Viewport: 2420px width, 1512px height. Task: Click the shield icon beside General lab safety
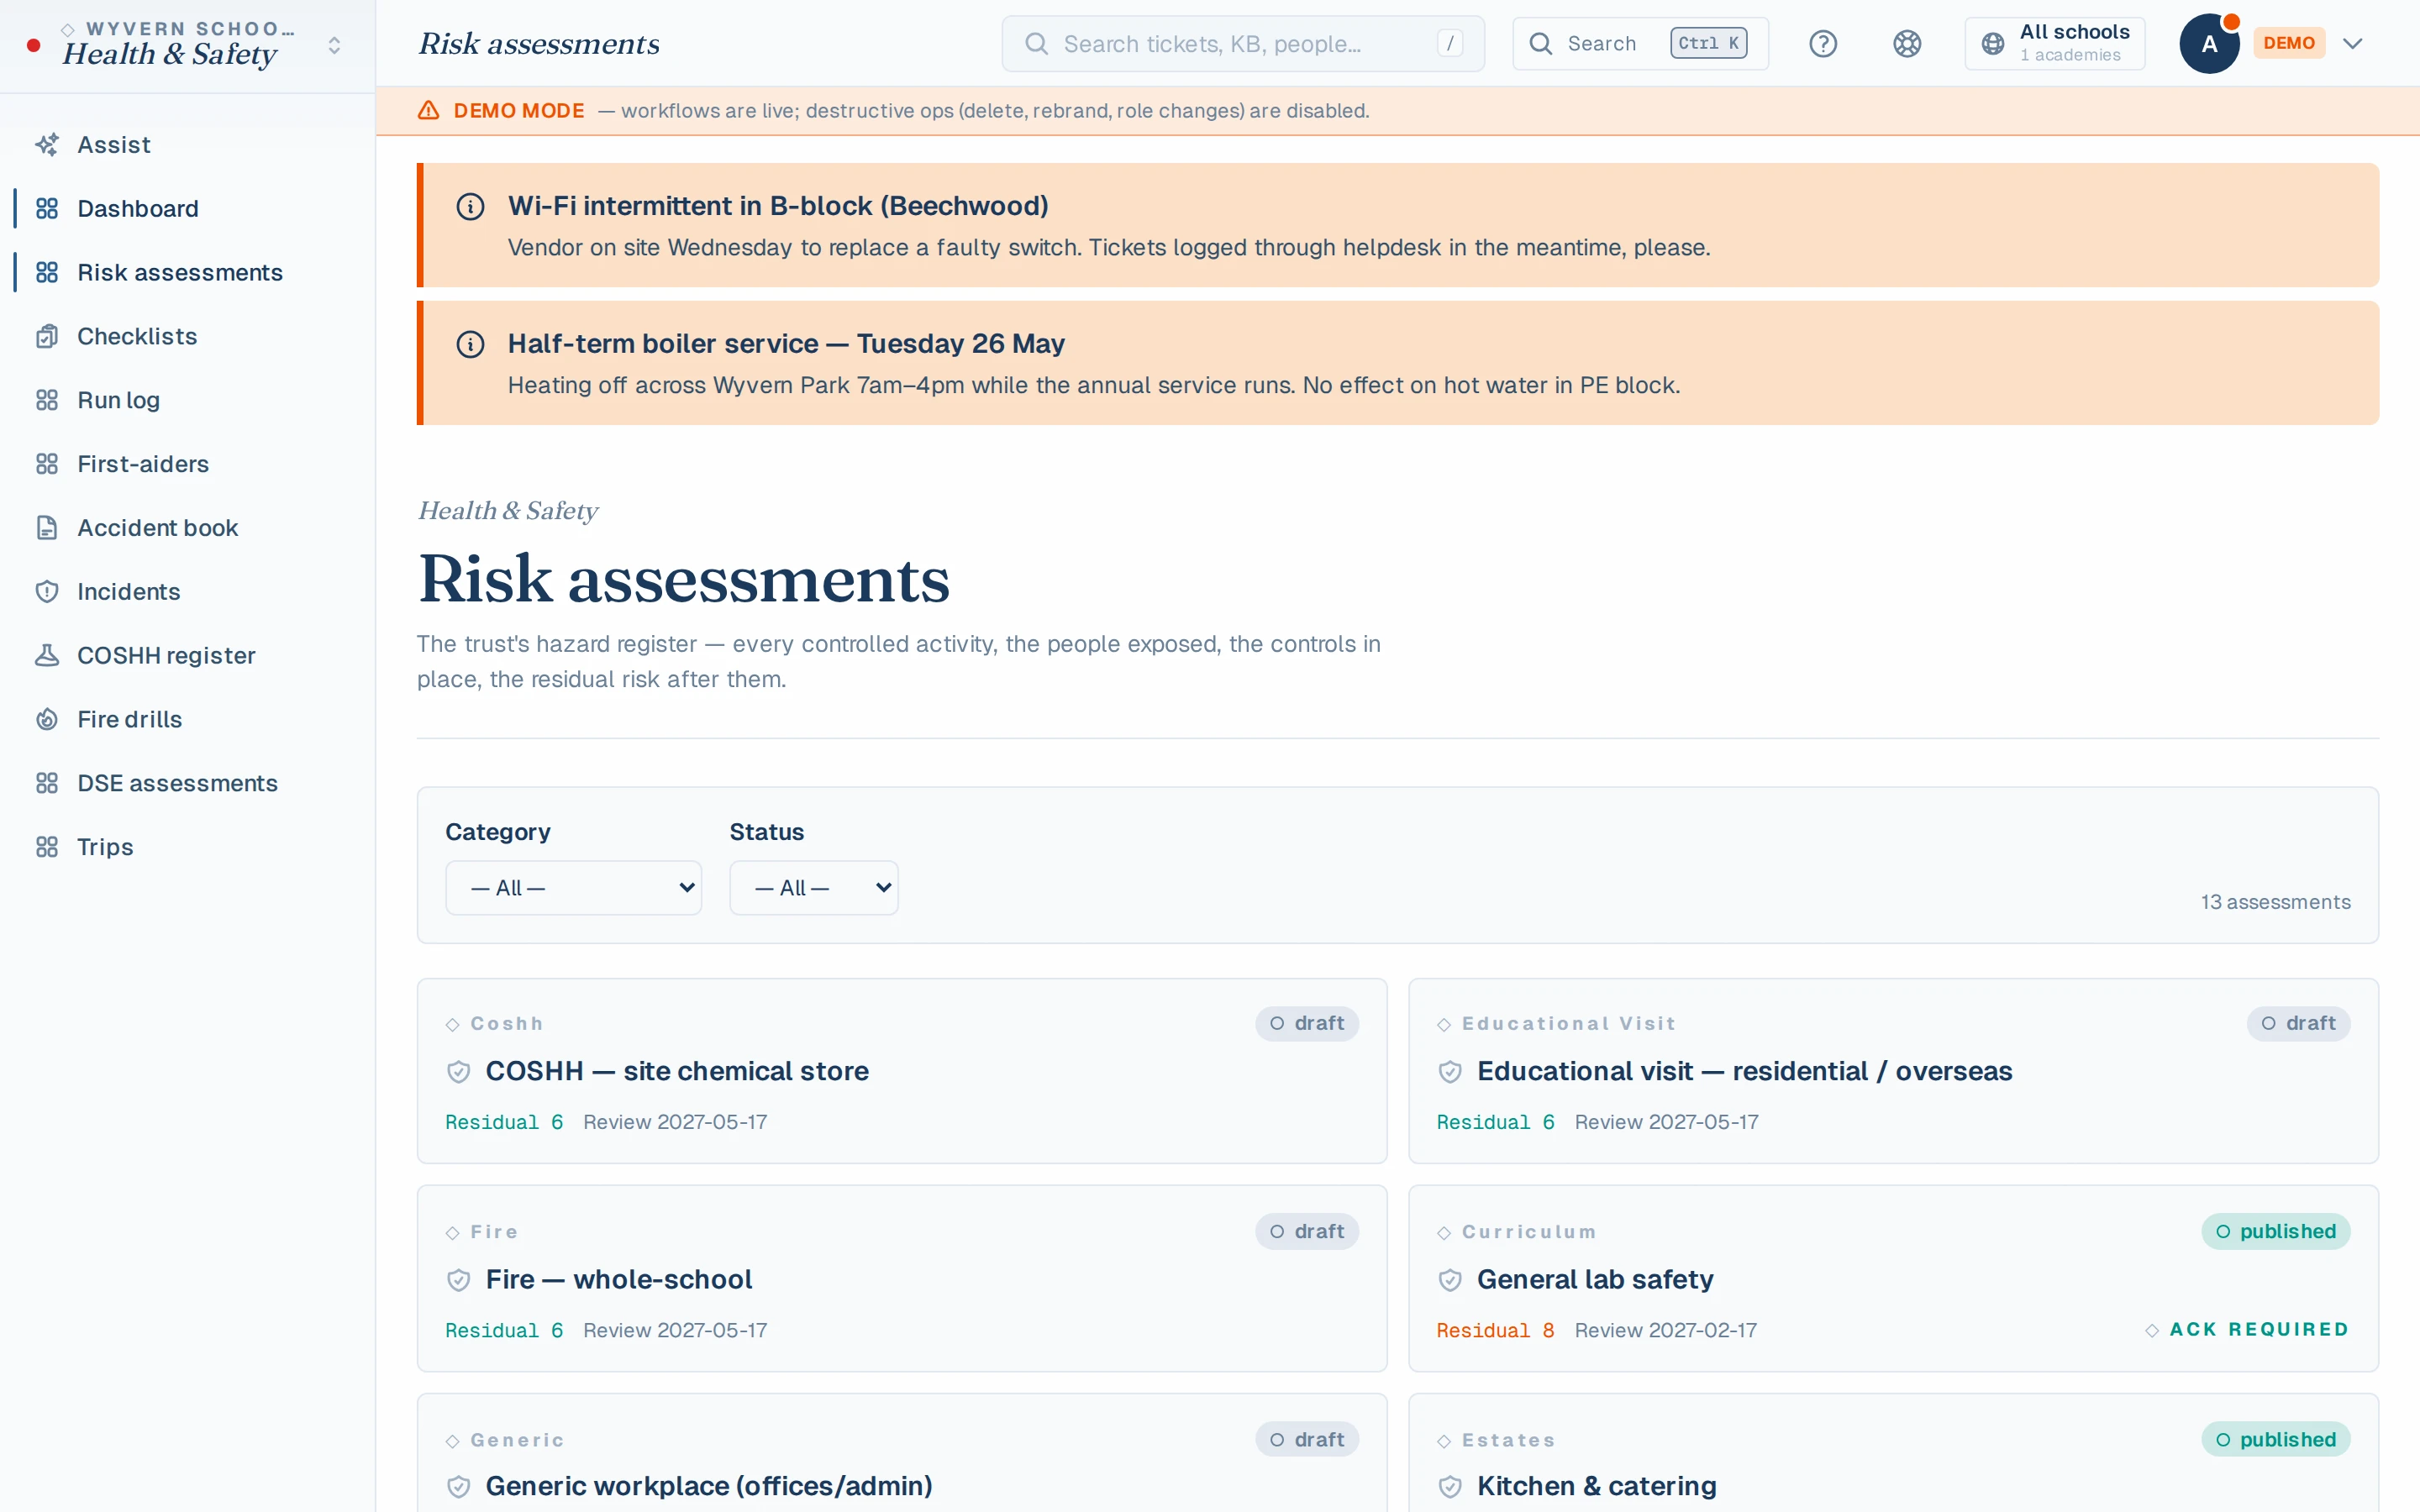coord(1450,1280)
